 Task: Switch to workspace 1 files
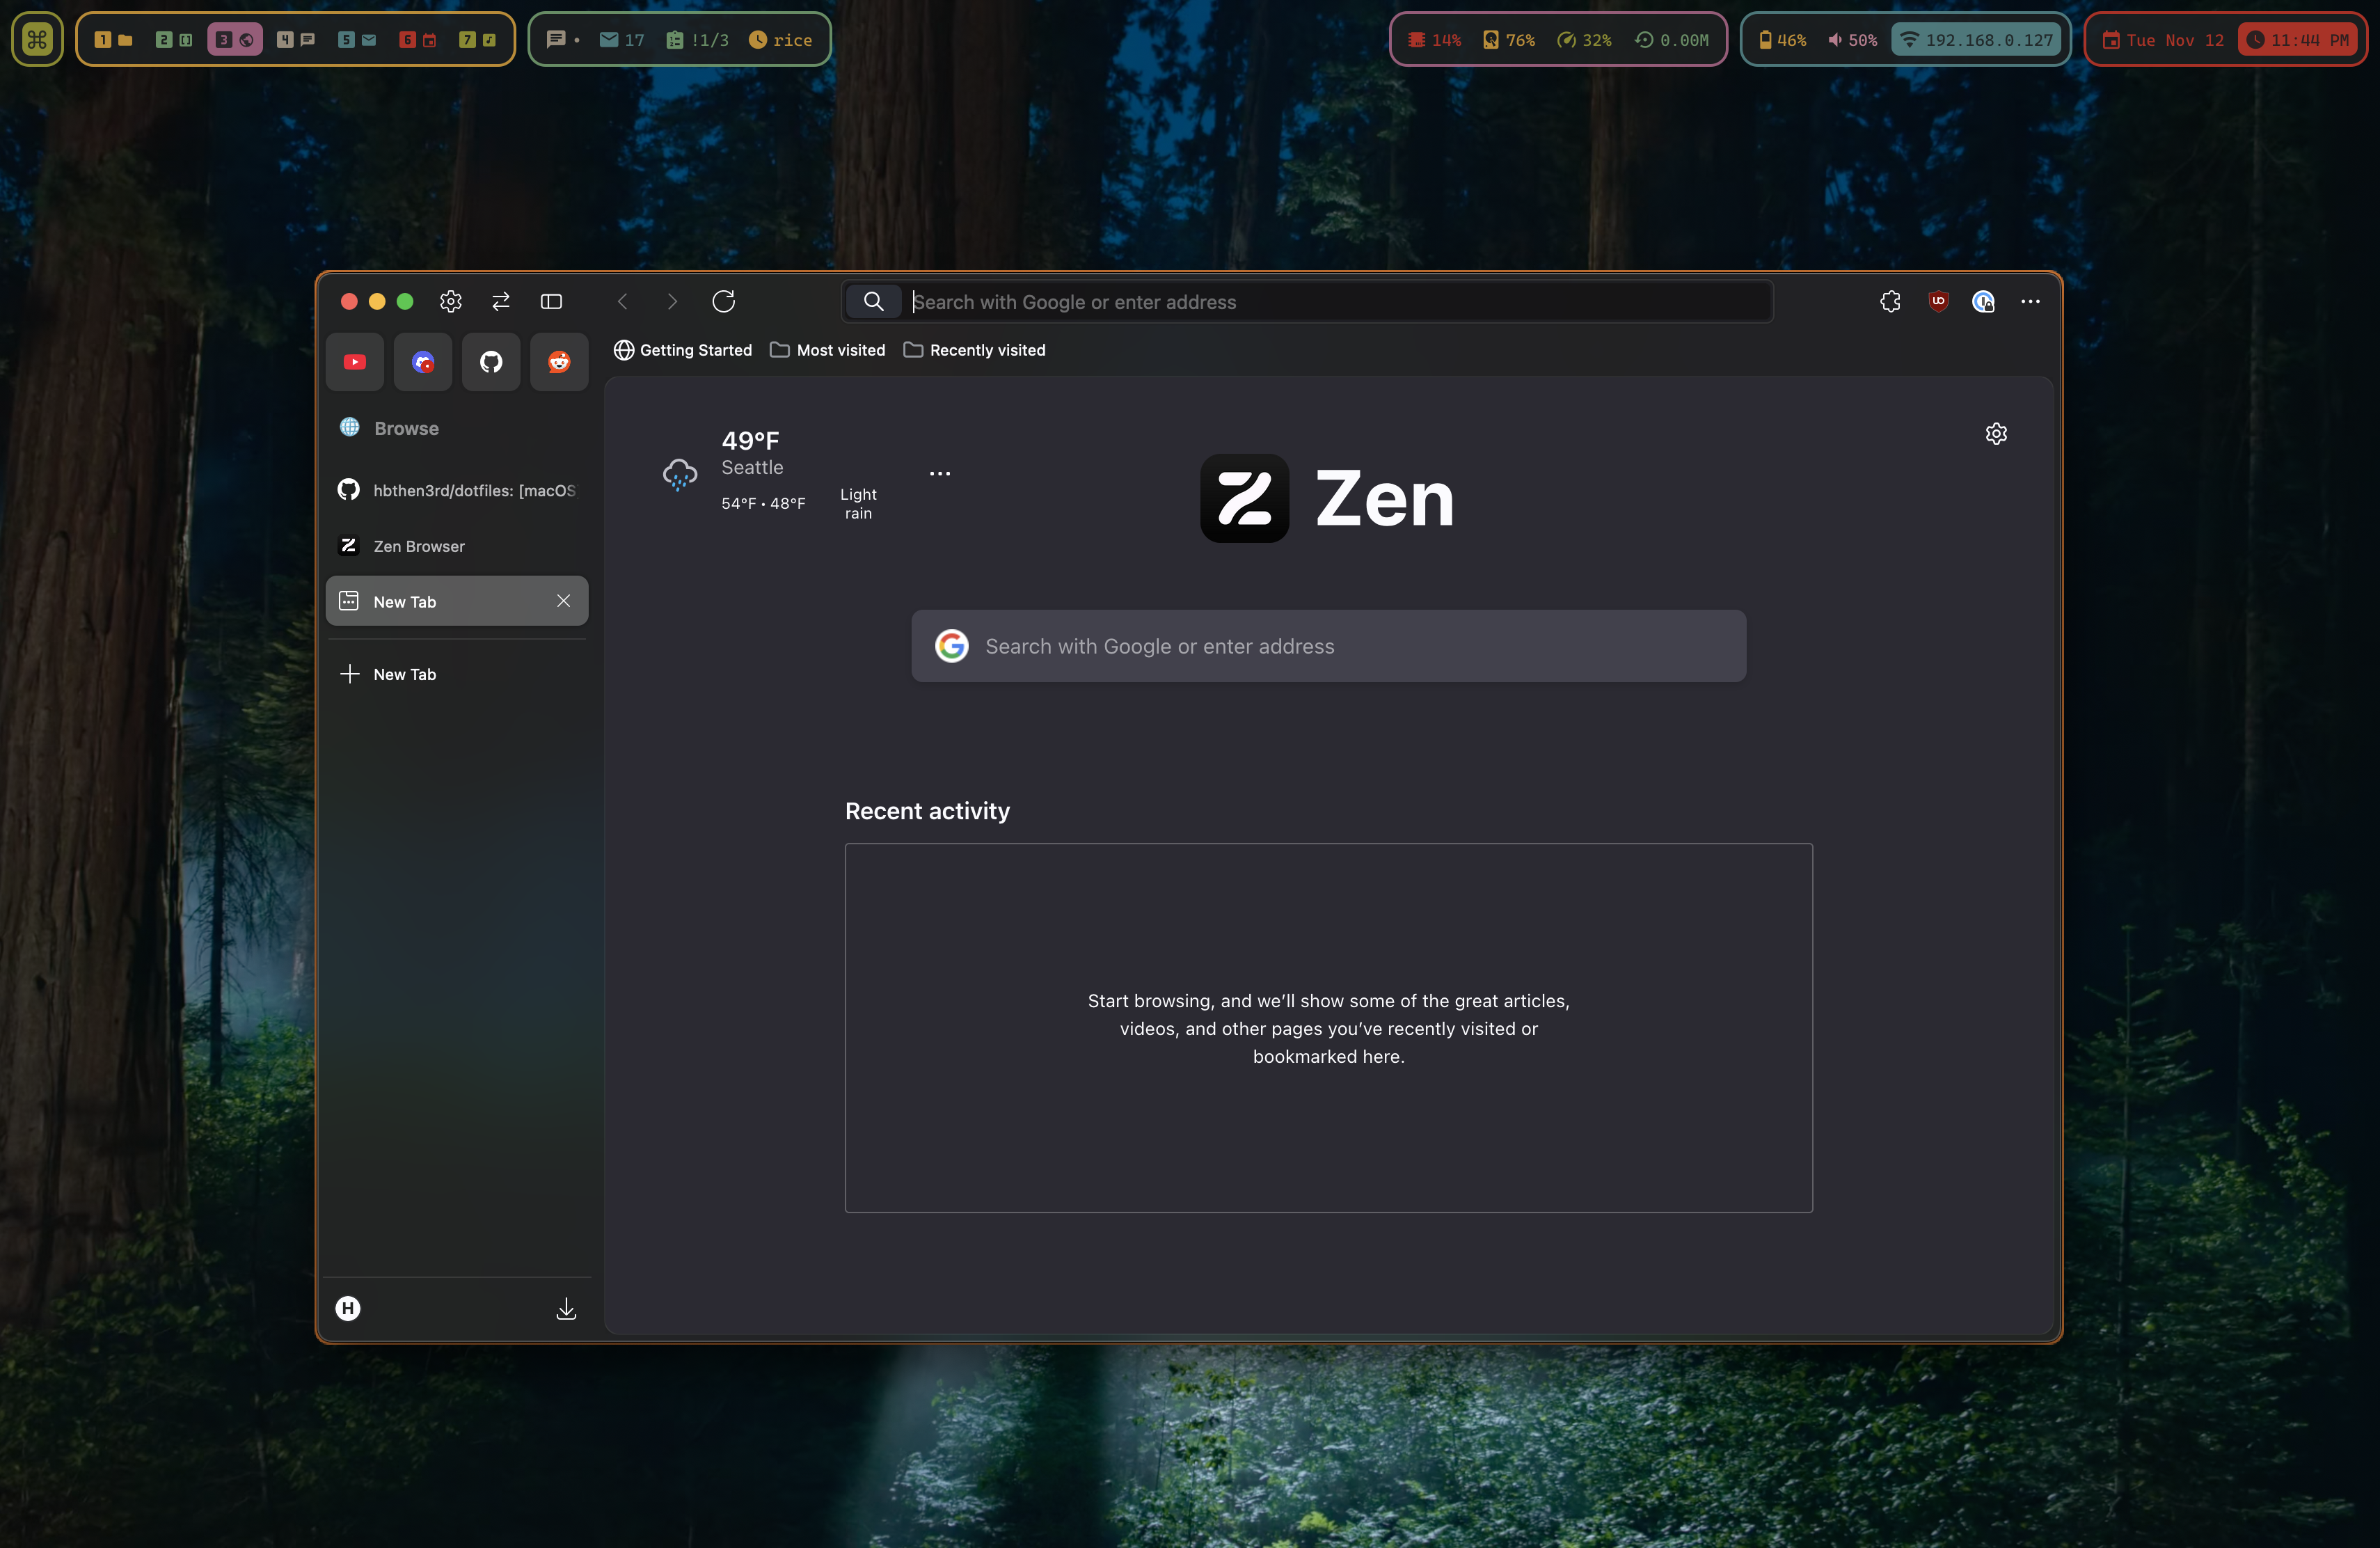click(x=113, y=40)
